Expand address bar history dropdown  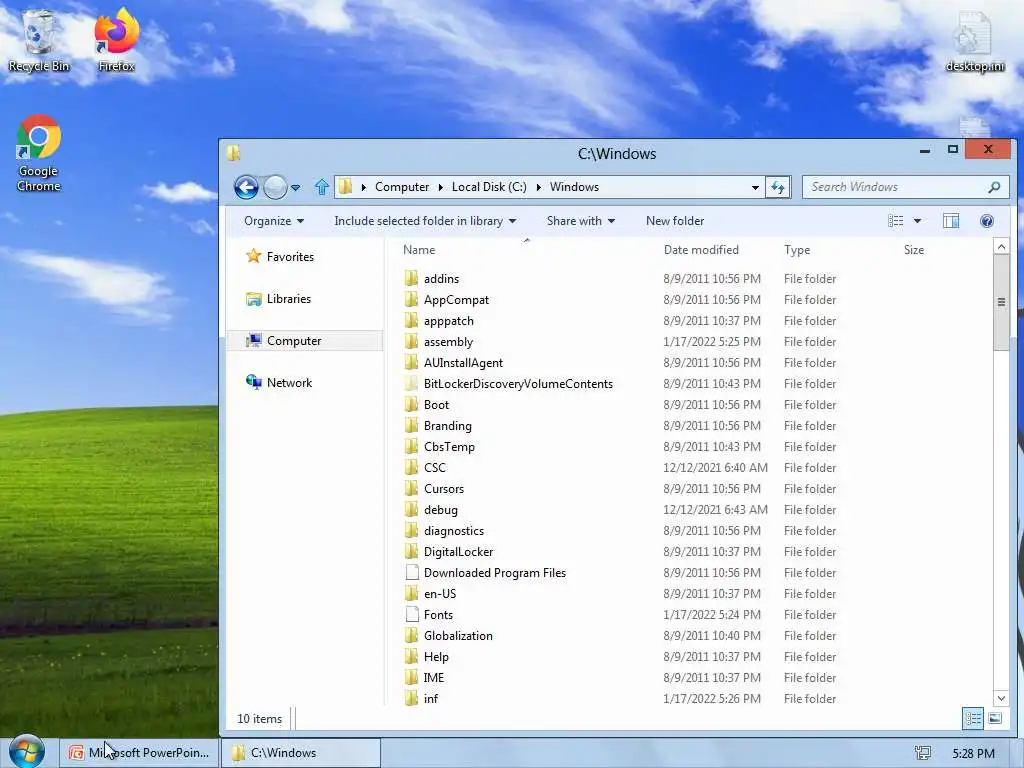tap(755, 187)
